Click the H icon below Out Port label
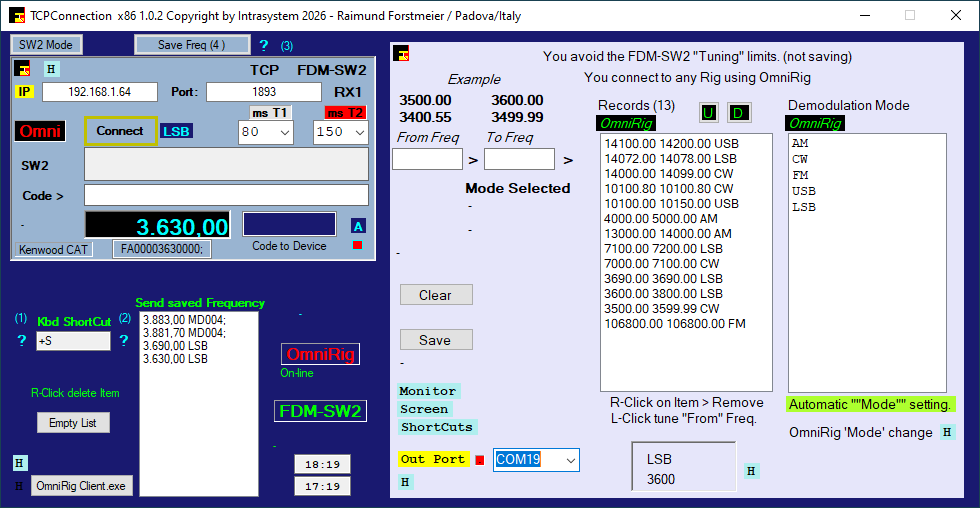This screenshot has width=980, height=508. (x=405, y=482)
